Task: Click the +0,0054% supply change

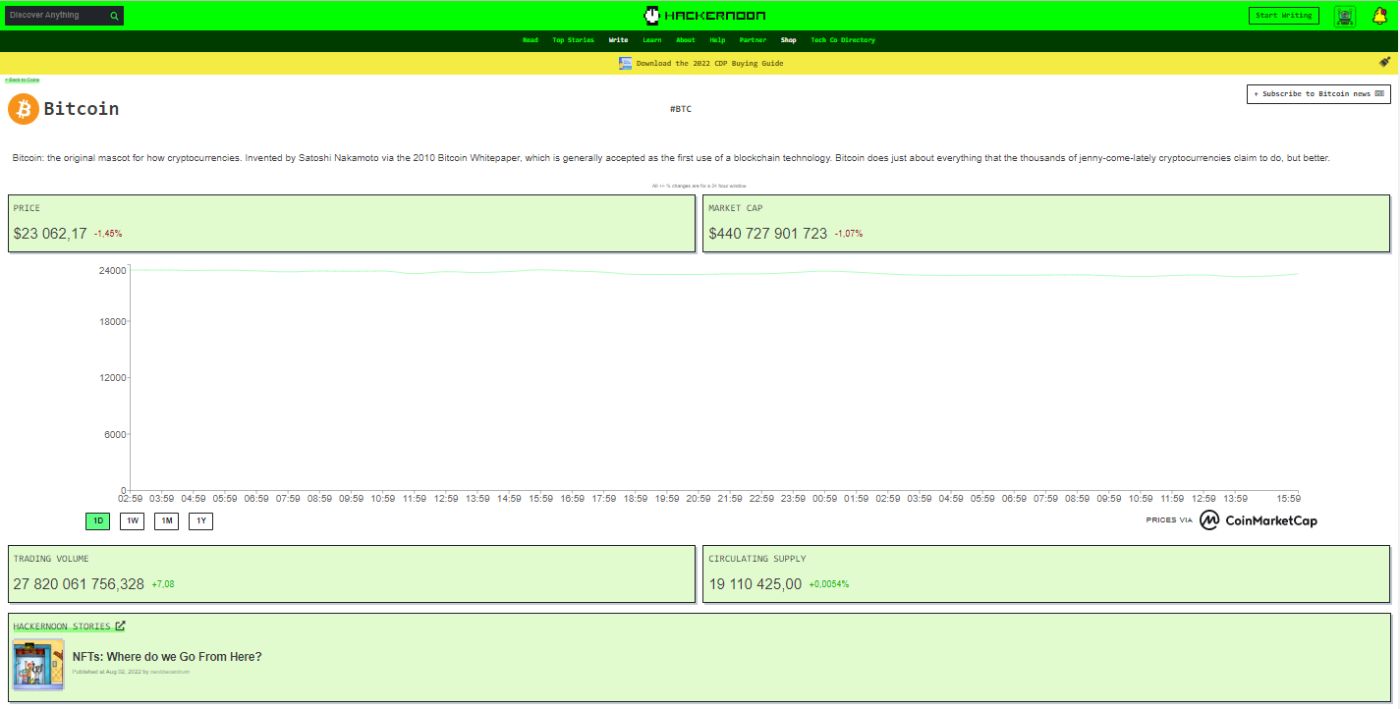Action: pos(829,584)
